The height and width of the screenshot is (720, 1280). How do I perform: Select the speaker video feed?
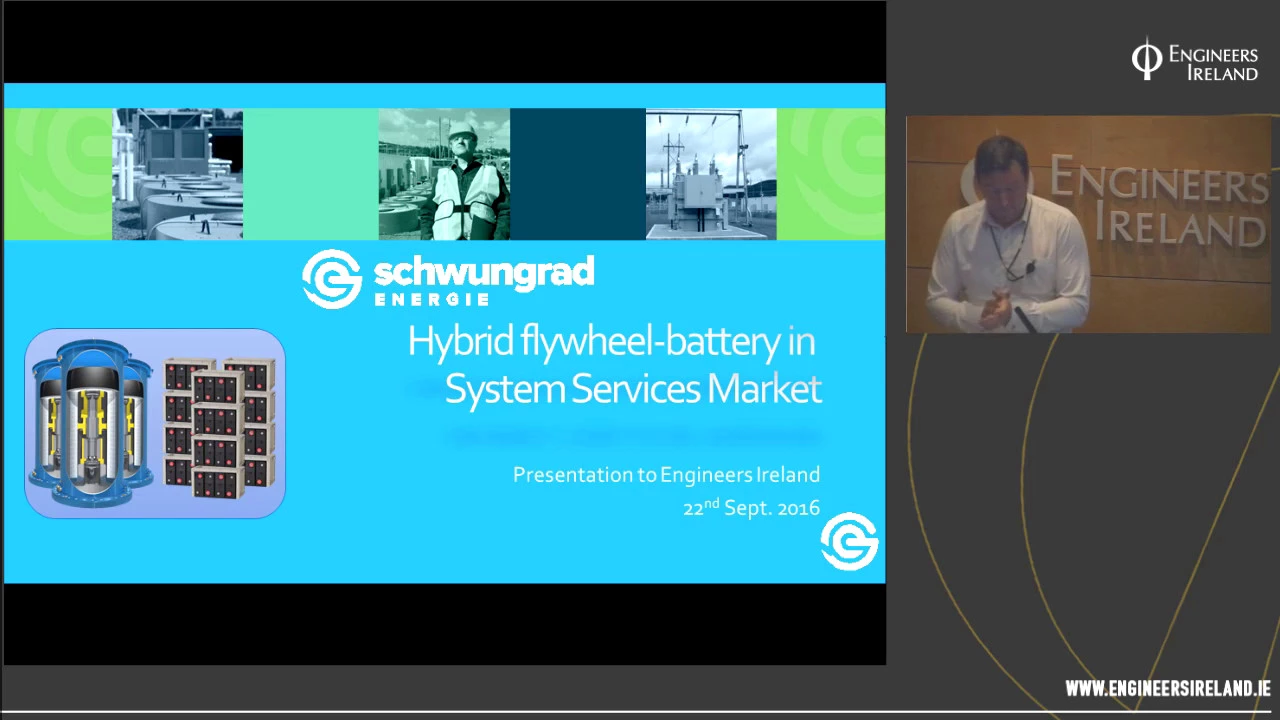(1088, 224)
